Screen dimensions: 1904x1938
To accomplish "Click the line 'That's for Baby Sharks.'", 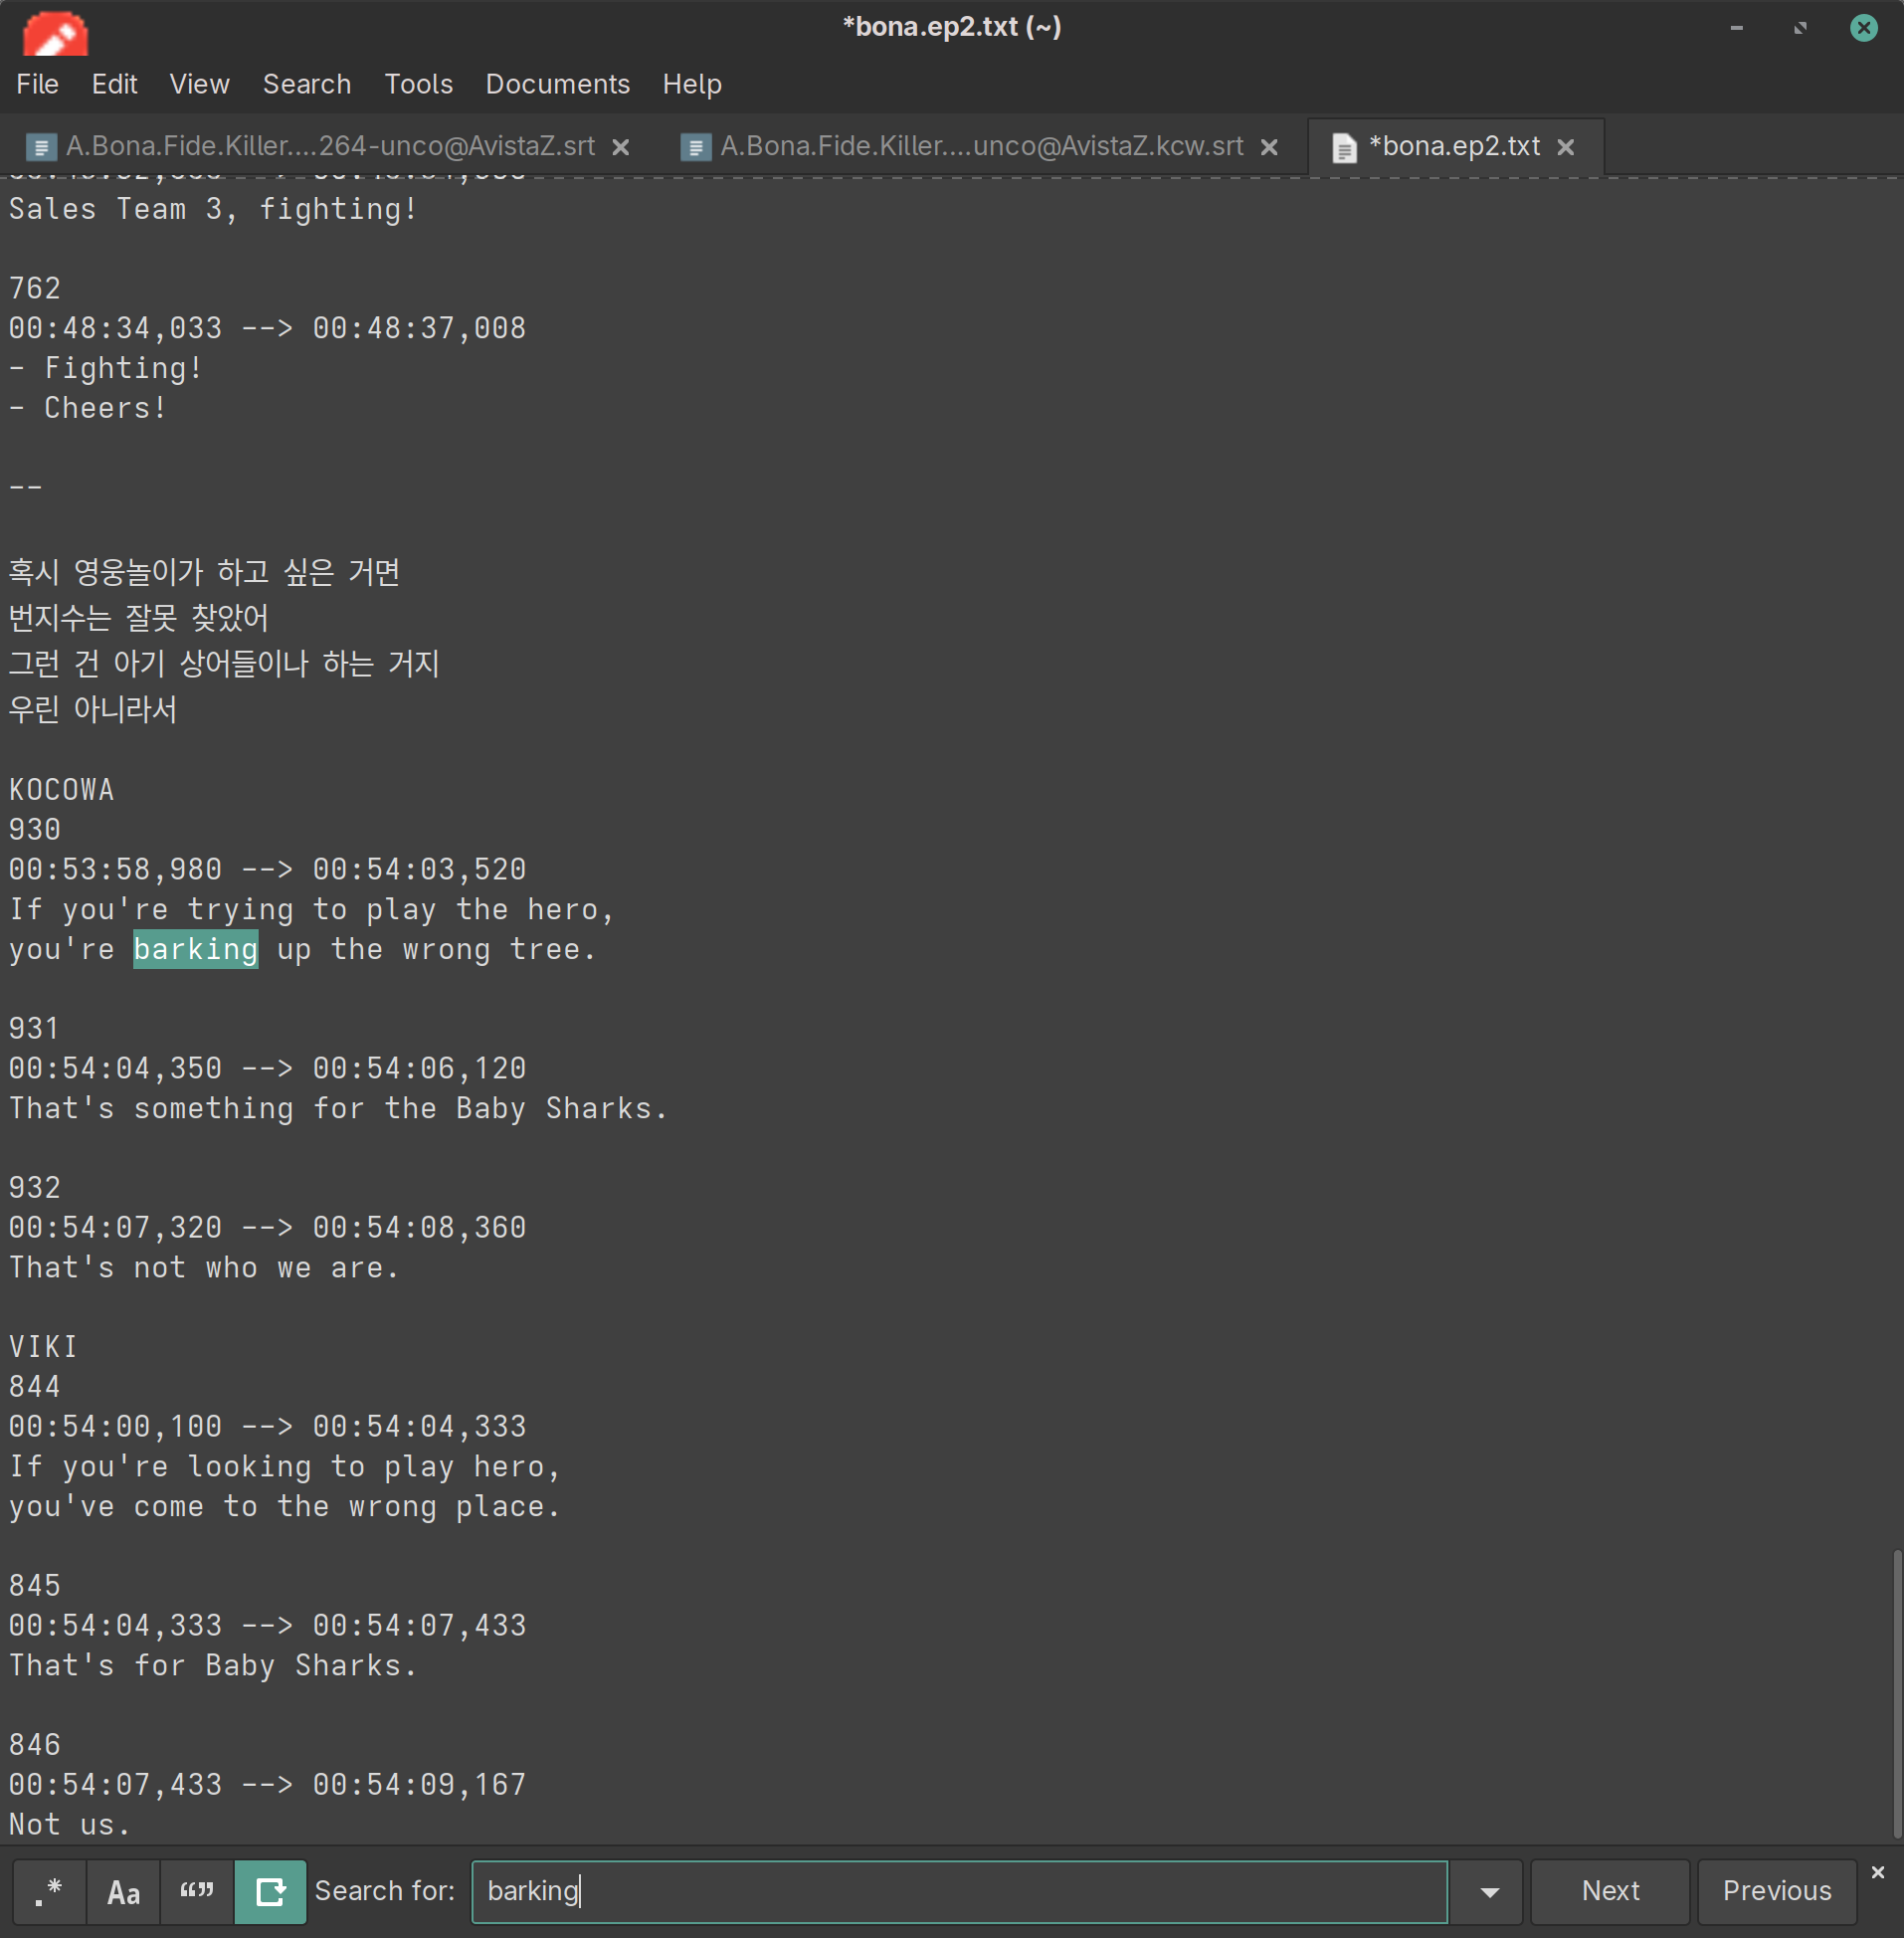I will (x=213, y=1665).
